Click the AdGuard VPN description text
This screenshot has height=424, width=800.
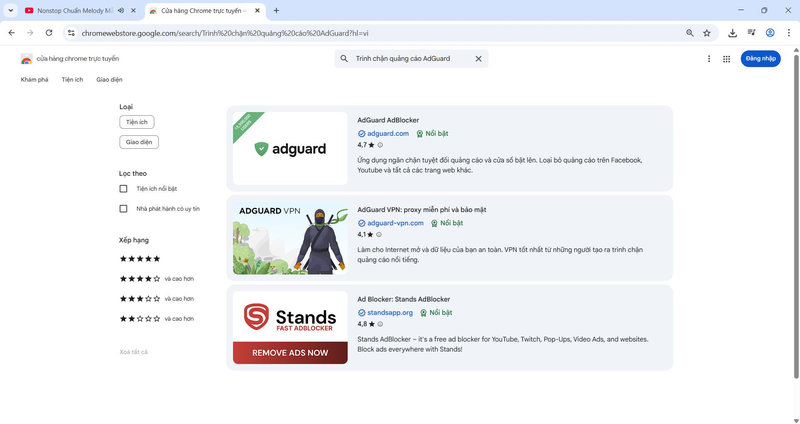500,255
